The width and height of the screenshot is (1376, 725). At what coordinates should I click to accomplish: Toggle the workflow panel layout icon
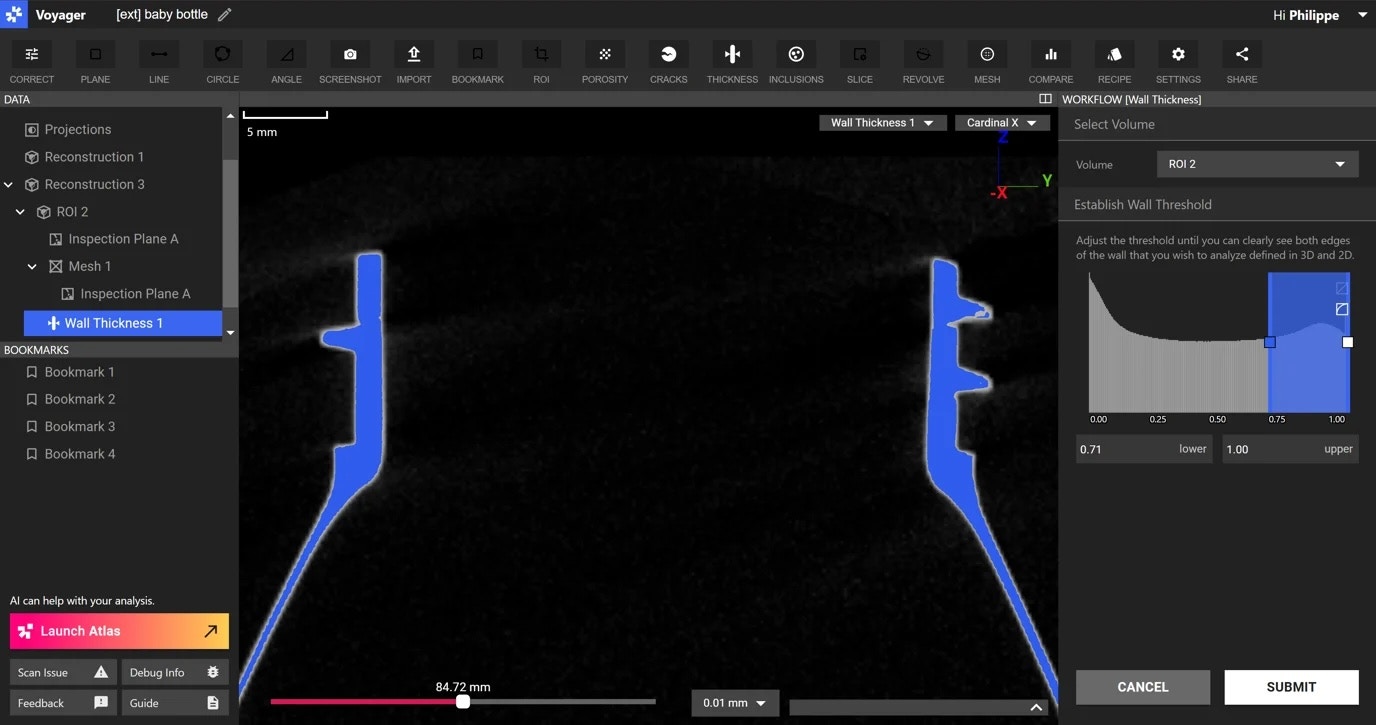pyautogui.click(x=1045, y=99)
